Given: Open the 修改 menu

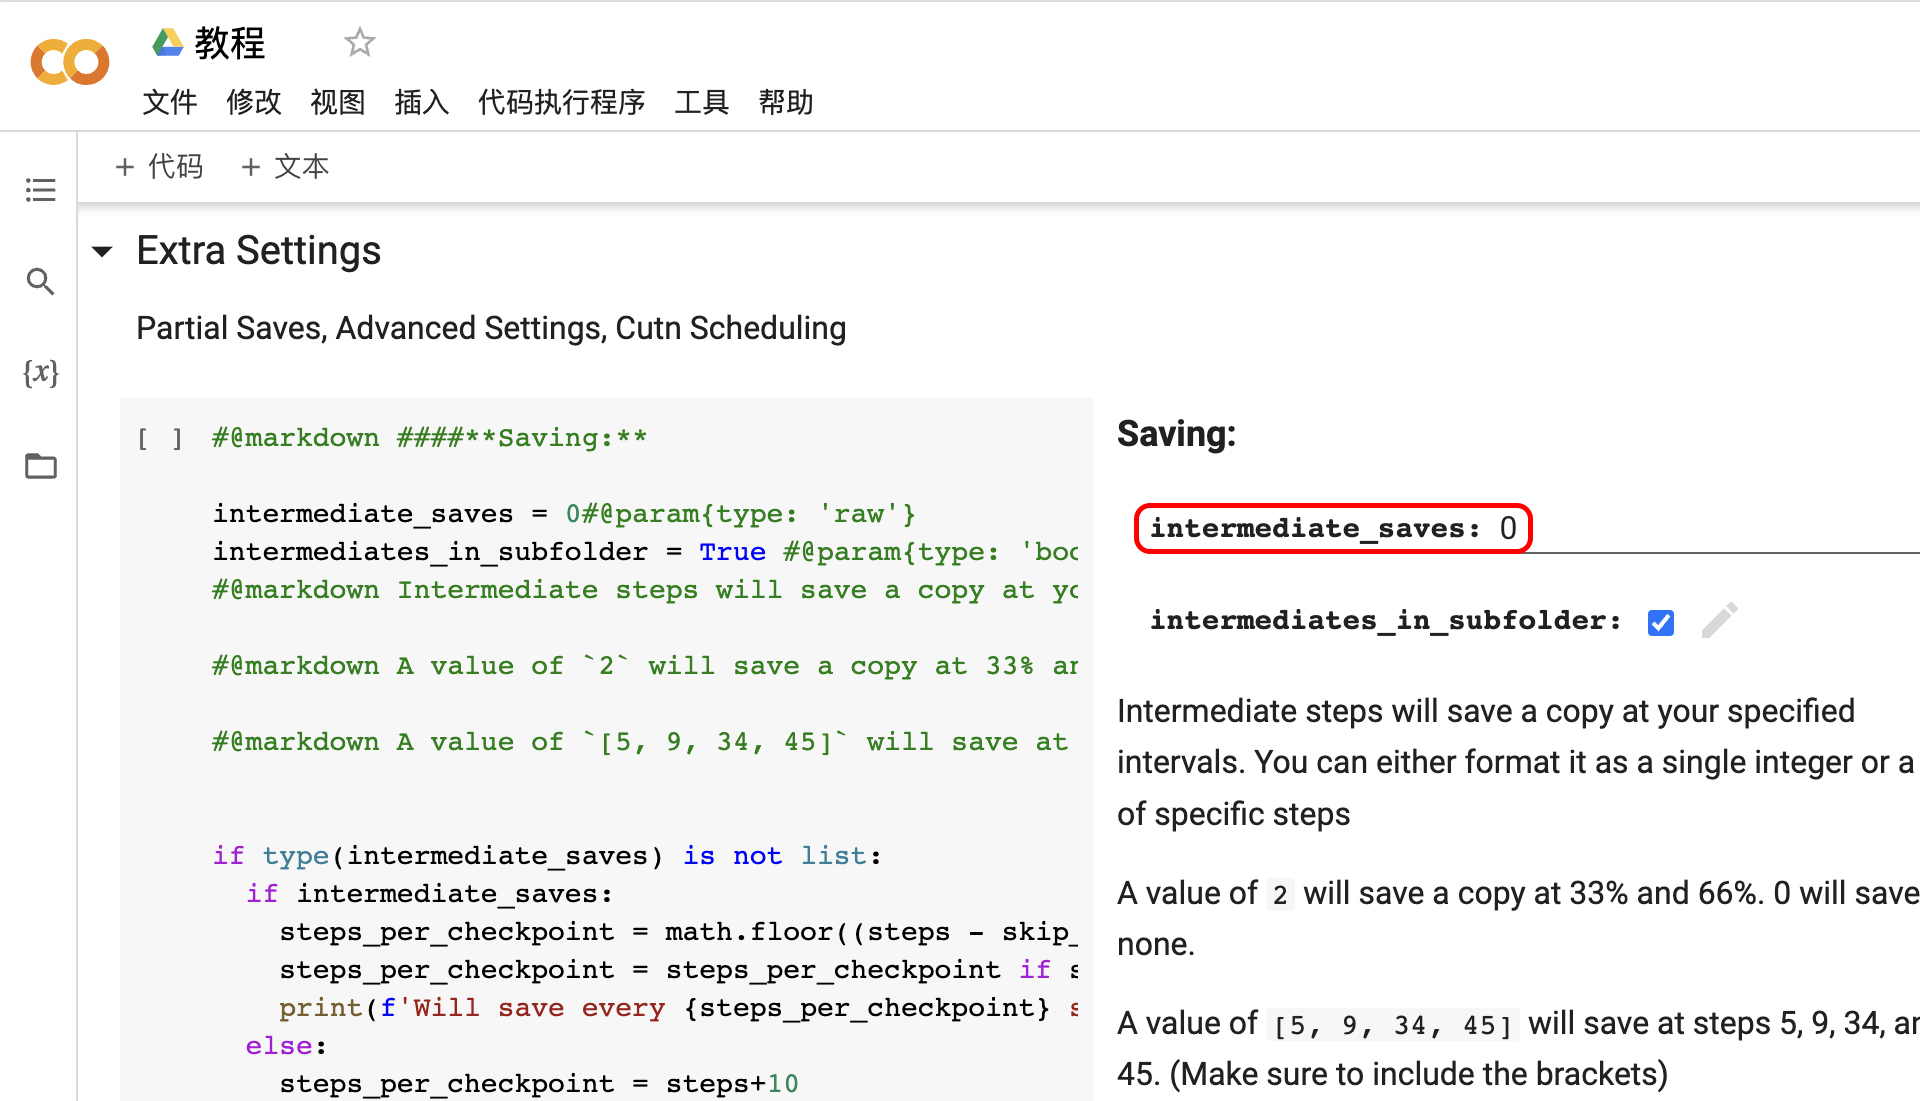Looking at the screenshot, I should 253,102.
